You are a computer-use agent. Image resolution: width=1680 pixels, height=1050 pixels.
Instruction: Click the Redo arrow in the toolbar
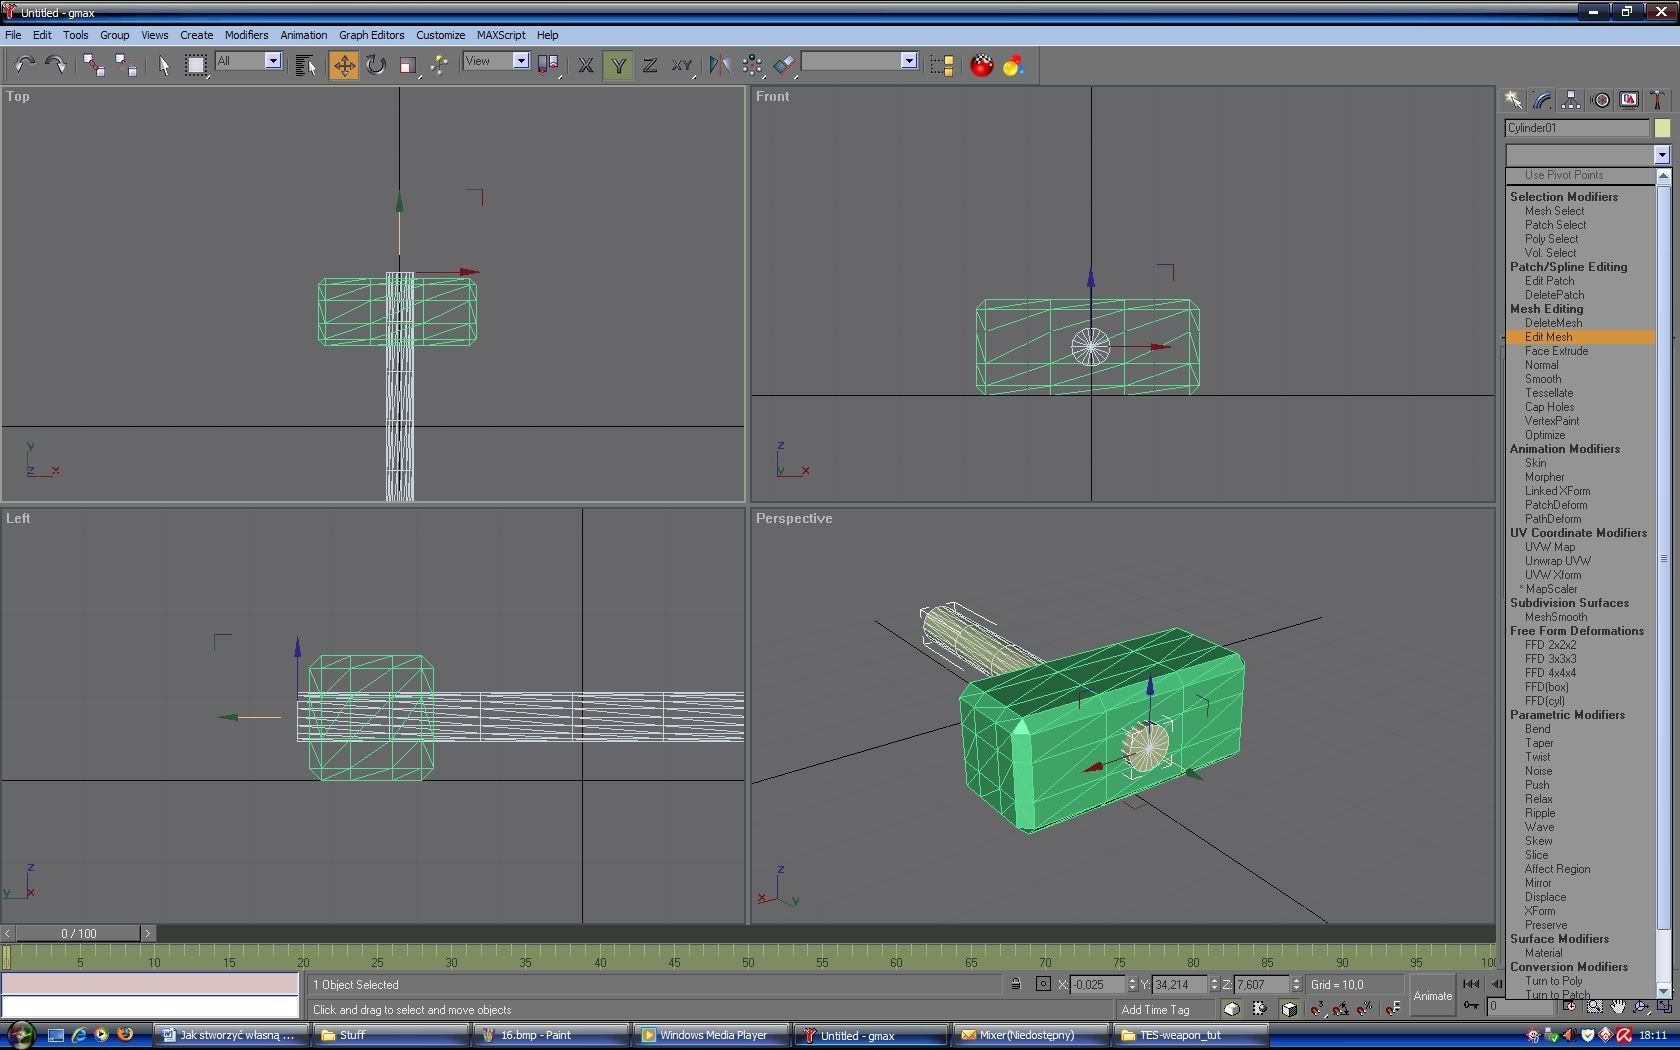pyautogui.click(x=56, y=65)
